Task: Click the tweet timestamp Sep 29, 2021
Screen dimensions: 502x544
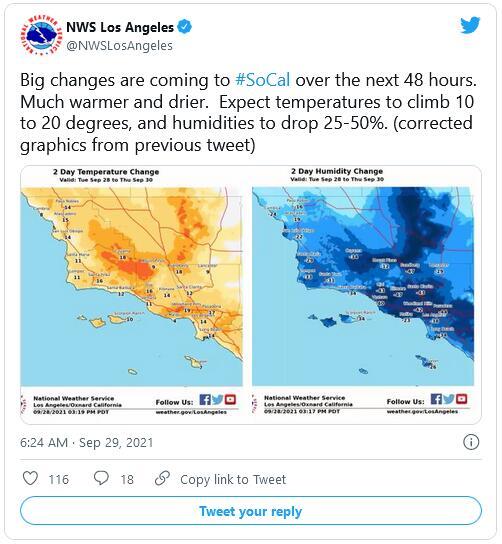Action: [x=116, y=443]
